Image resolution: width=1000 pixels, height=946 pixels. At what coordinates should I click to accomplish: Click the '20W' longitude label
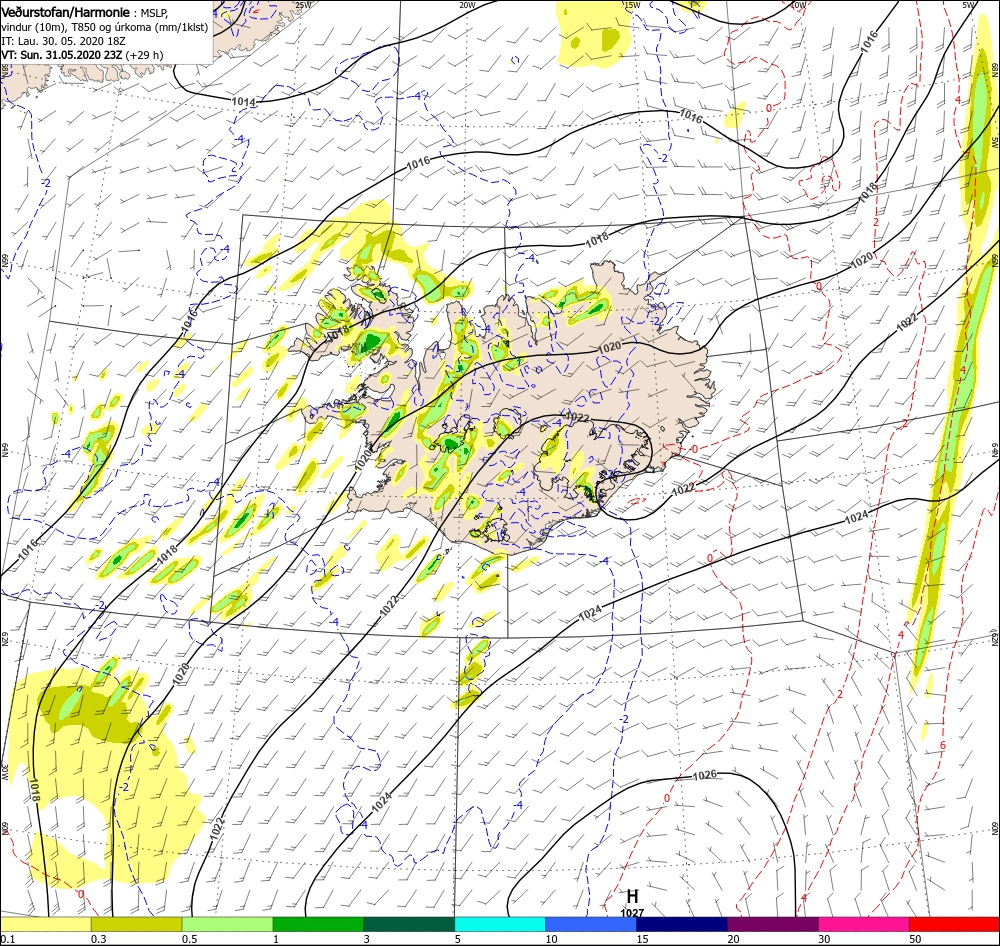467,4
